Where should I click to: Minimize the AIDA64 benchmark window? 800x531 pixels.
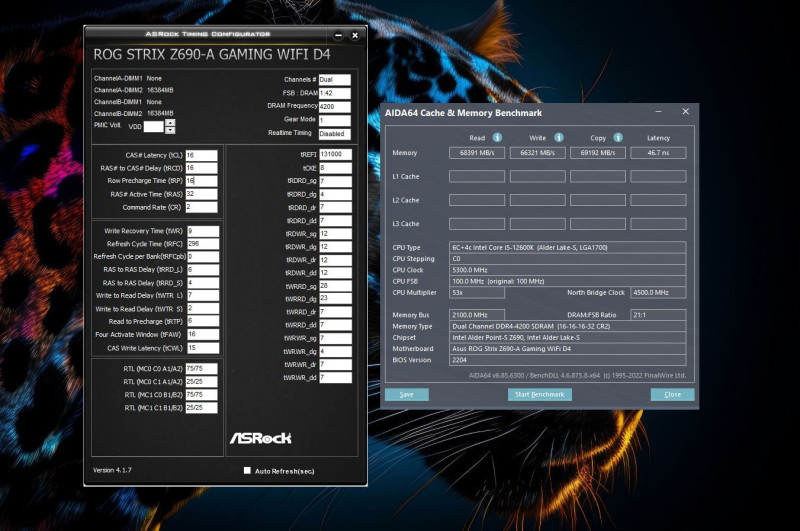pyautogui.click(x=659, y=112)
